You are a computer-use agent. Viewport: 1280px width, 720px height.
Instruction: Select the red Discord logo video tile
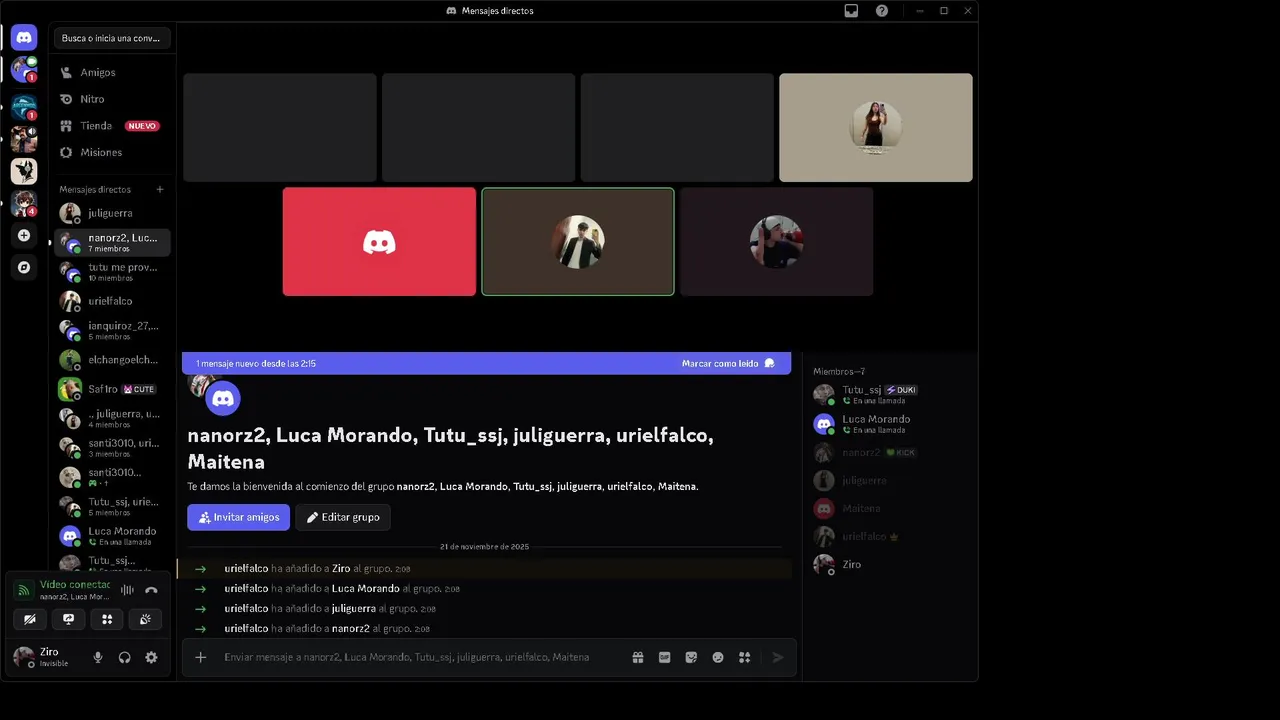coord(379,242)
